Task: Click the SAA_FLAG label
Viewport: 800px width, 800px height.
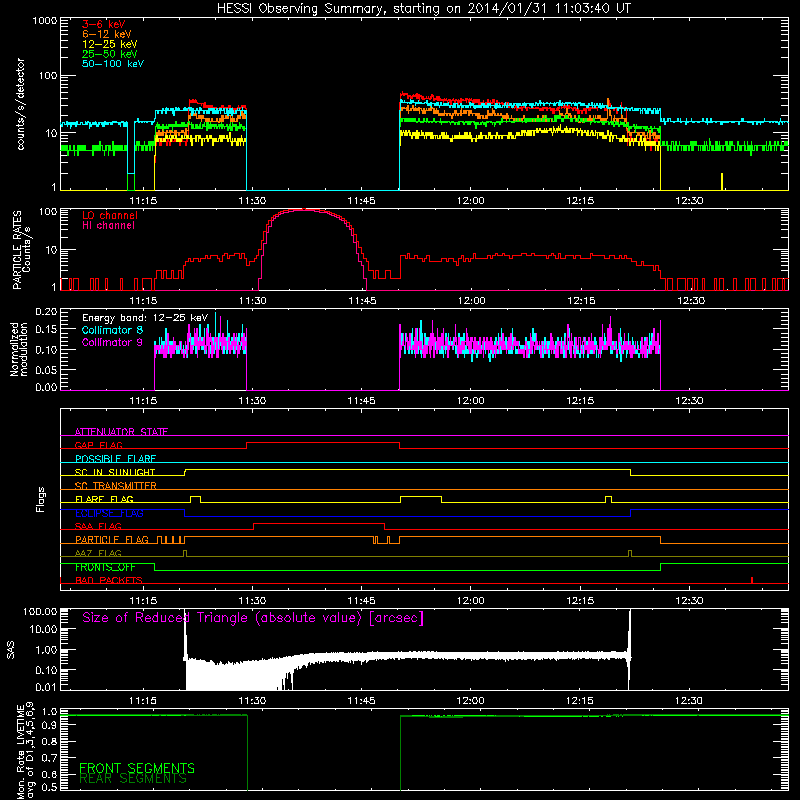Action: (x=98, y=526)
